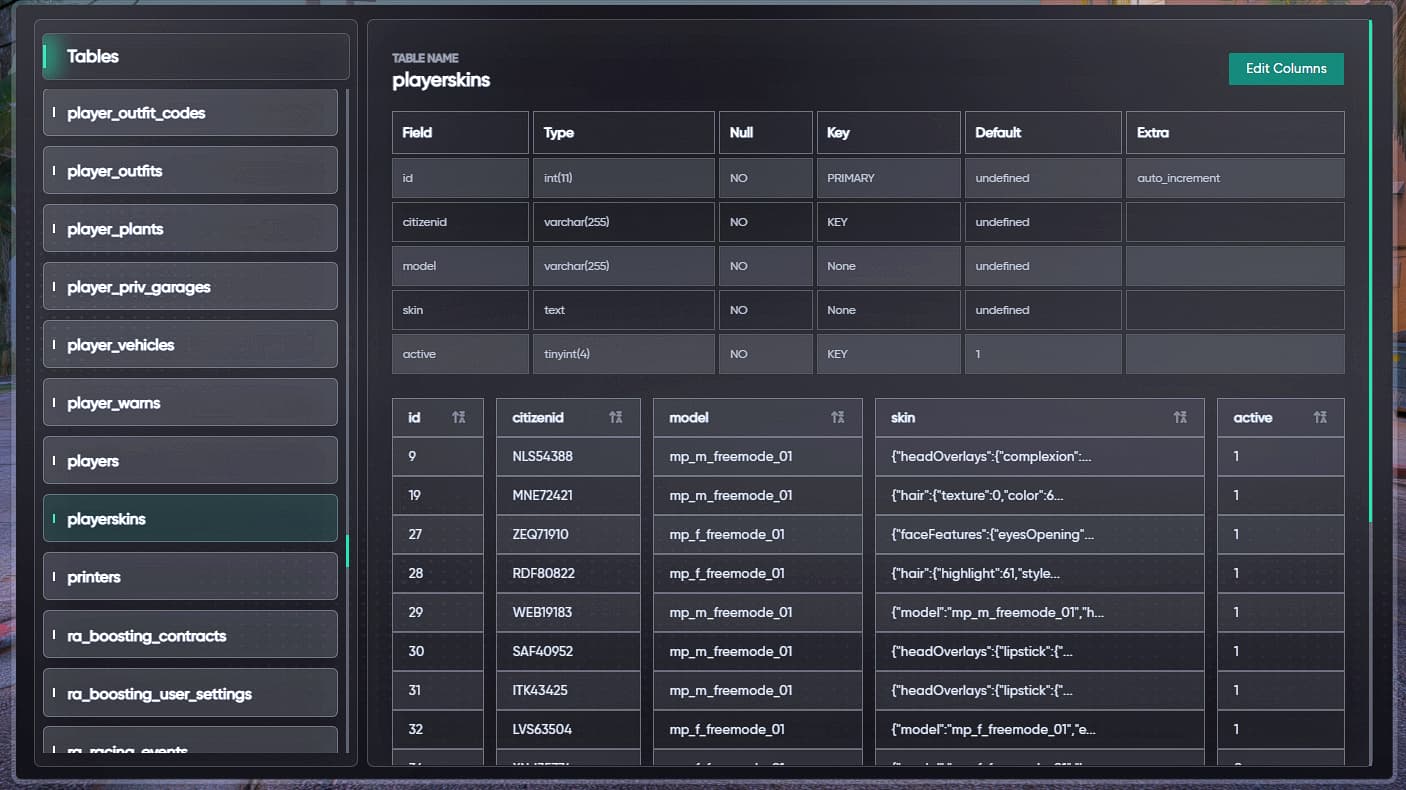Click the skin value of row id 19
This screenshot has width=1406, height=790.
tap(1039, 495)
